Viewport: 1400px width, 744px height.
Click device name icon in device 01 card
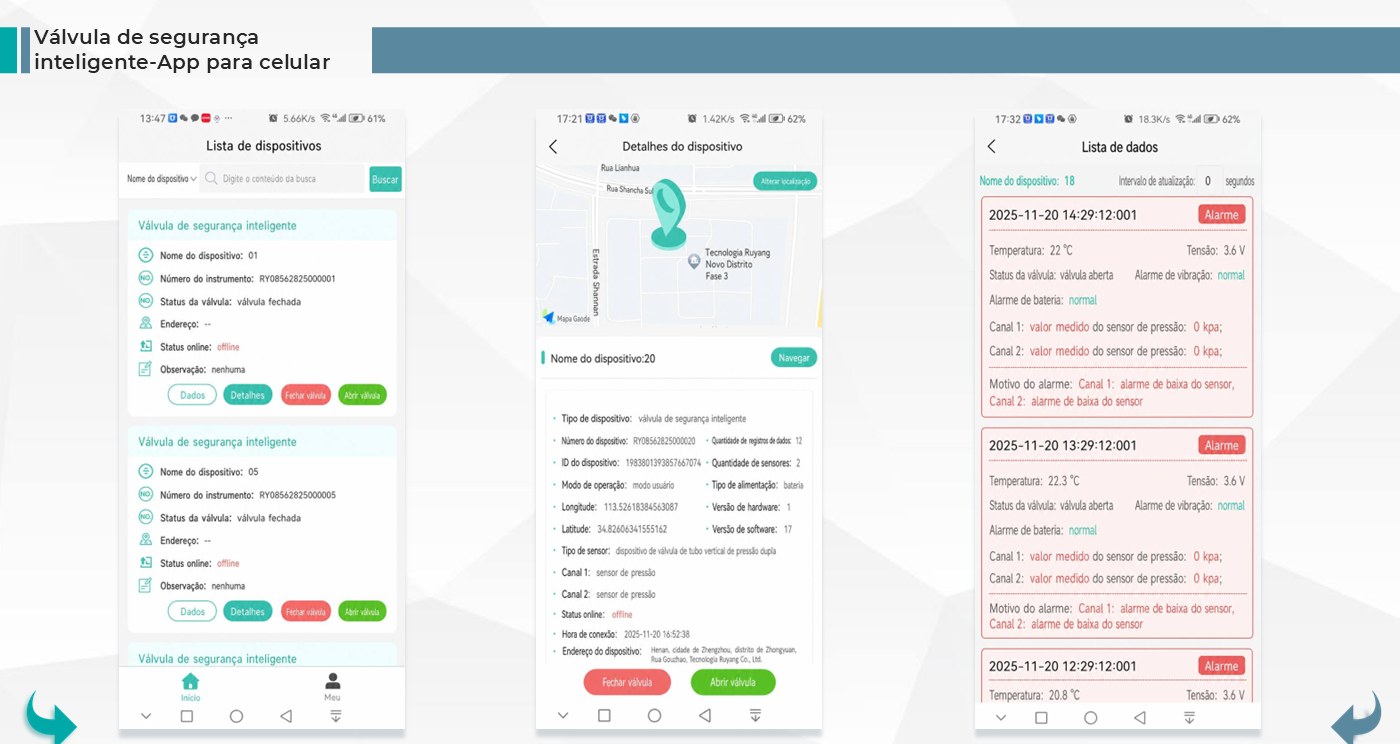coord(145,255)
